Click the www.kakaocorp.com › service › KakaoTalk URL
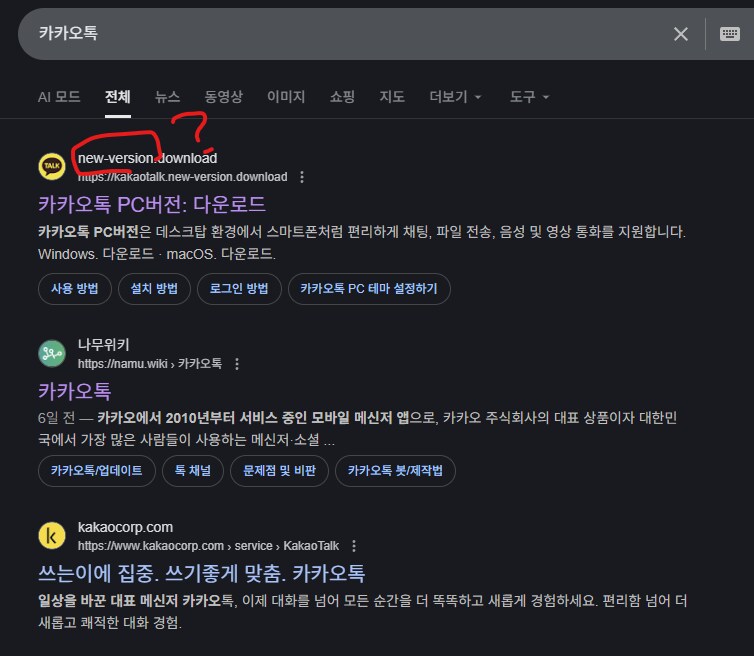This screenshot has height=656, width=754. (x=209, y=546)
